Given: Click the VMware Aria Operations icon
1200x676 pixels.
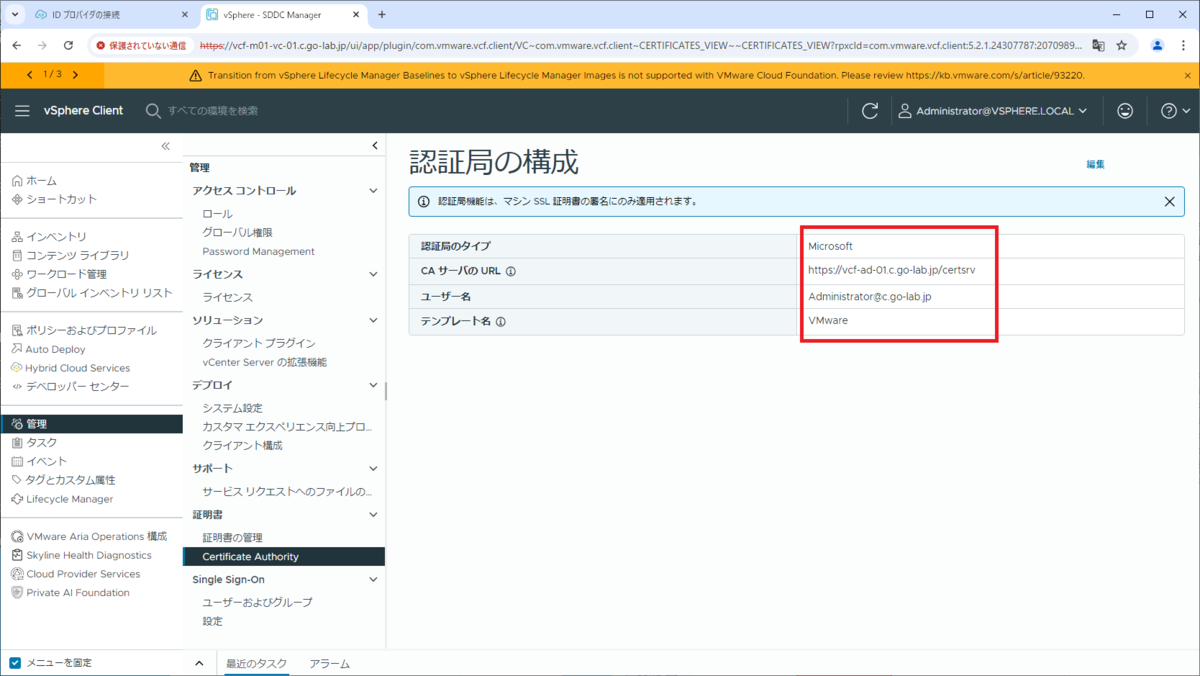Looking at the screenshot, I should [x=17, y=537].
